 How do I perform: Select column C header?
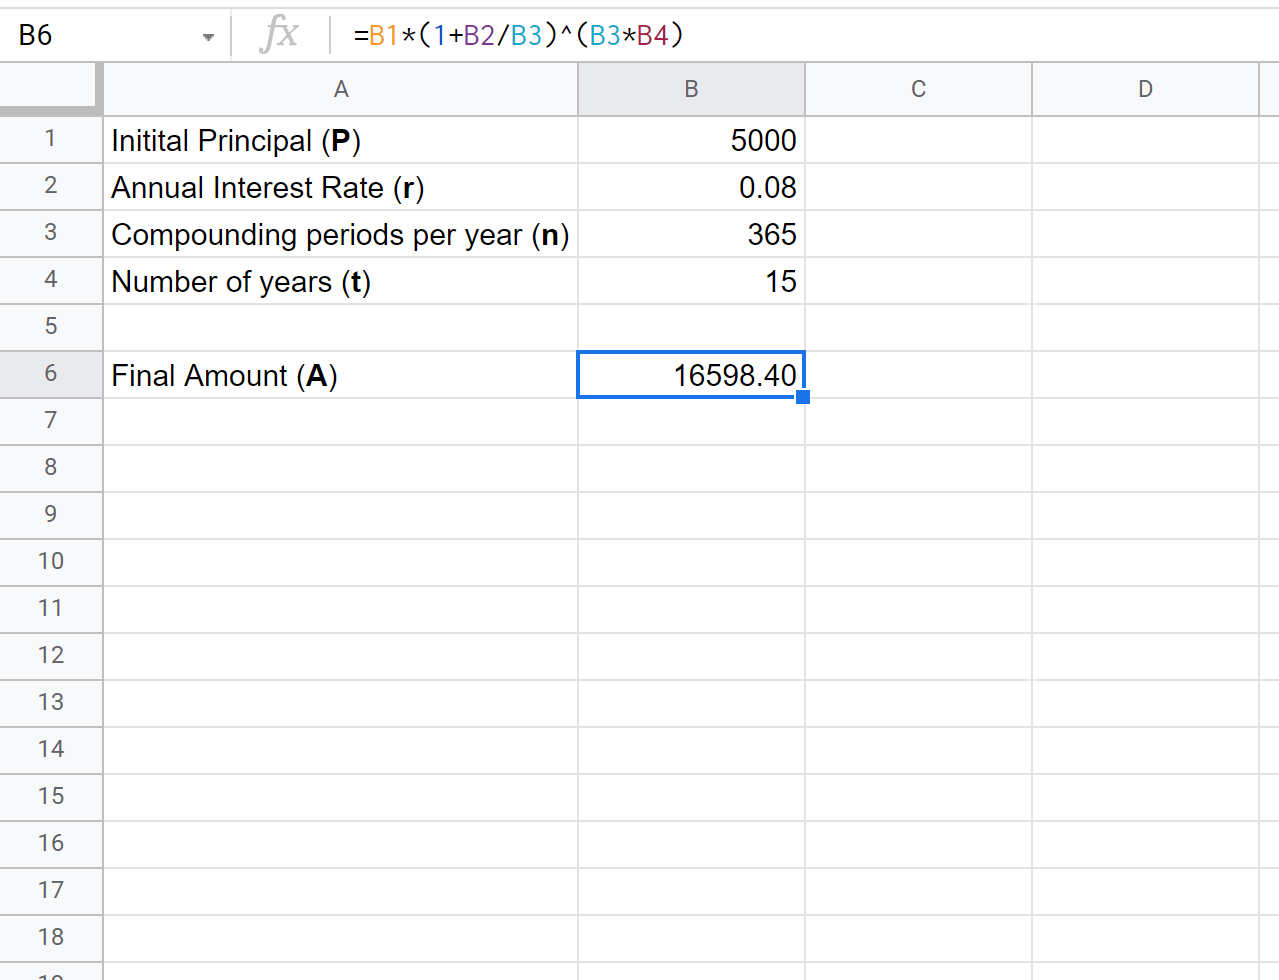[918, 90]
